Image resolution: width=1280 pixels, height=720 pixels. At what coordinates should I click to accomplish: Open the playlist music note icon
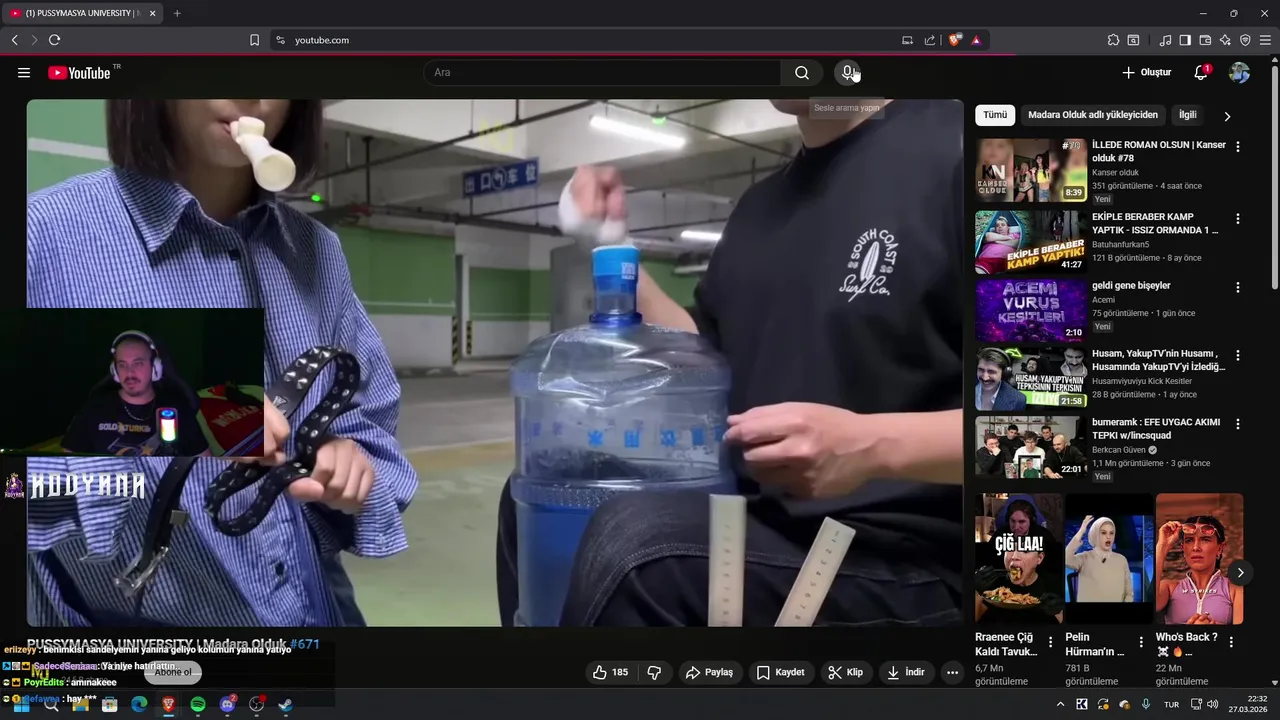click(1165, 40)
